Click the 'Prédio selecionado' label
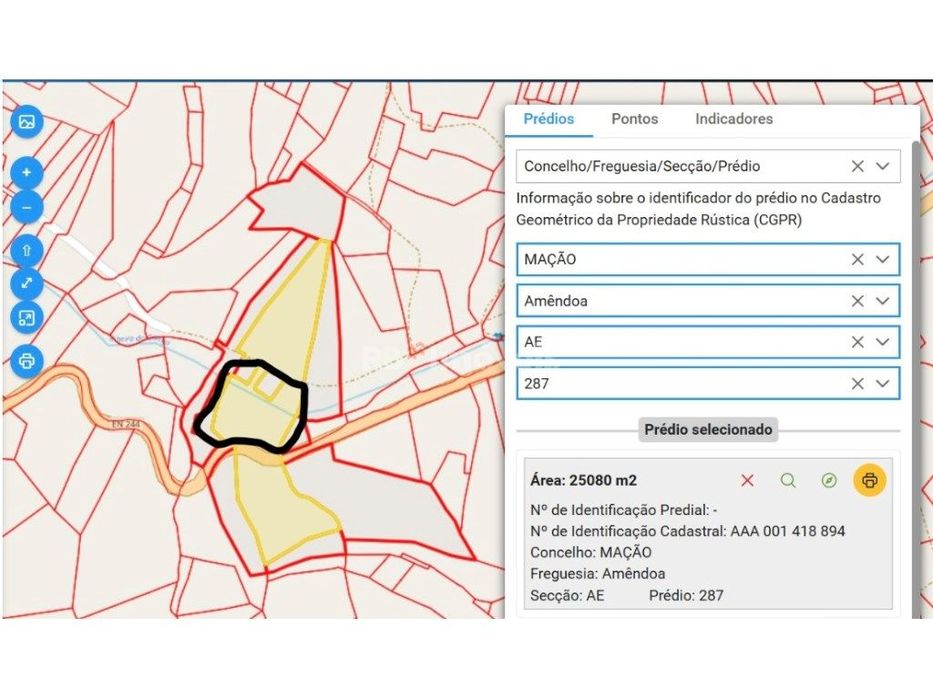This screenshot has width=933, height=700. coord(708,430)
